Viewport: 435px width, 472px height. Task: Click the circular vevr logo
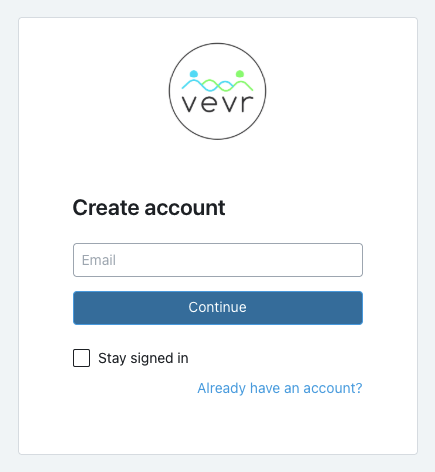(x=217, y=91)
